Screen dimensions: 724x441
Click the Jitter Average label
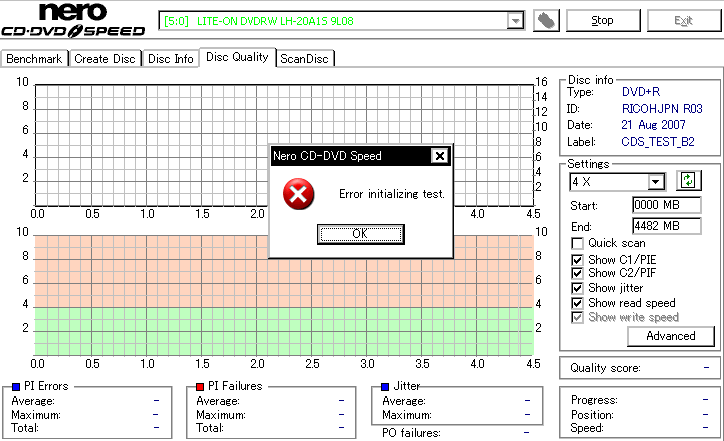pos(404,401)
